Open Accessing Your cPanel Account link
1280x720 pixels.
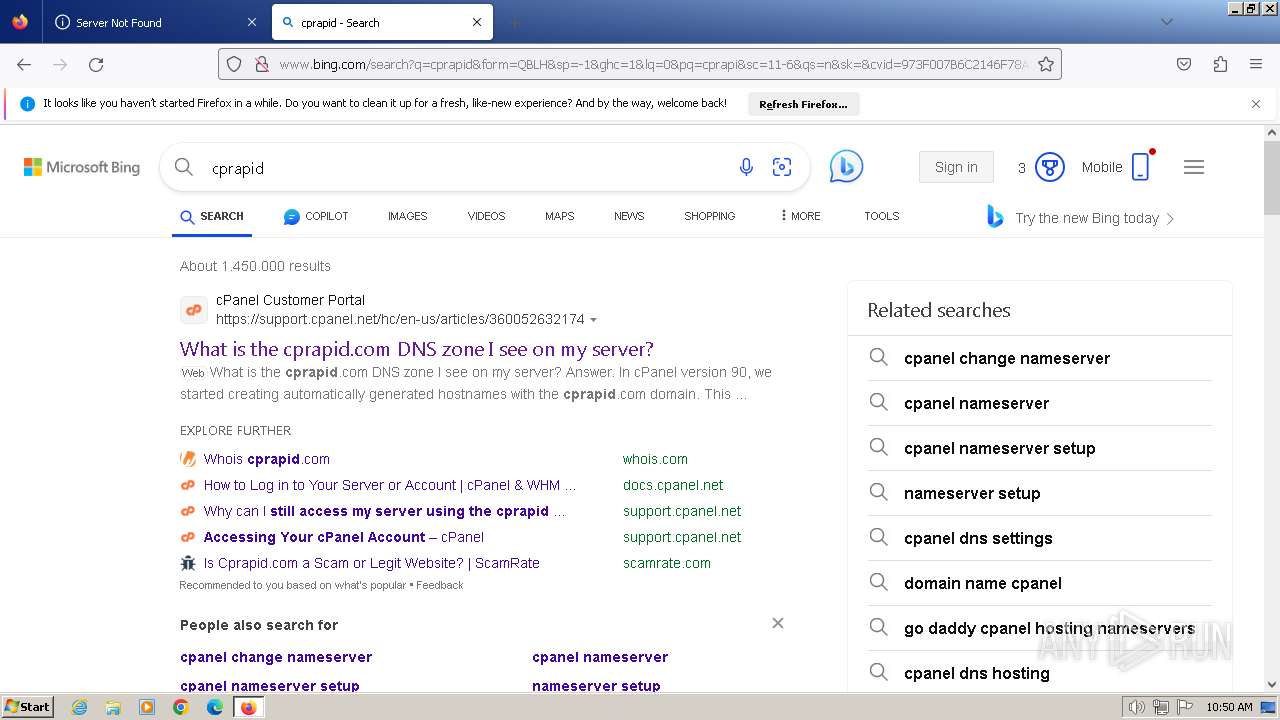[x=344, y=537]
